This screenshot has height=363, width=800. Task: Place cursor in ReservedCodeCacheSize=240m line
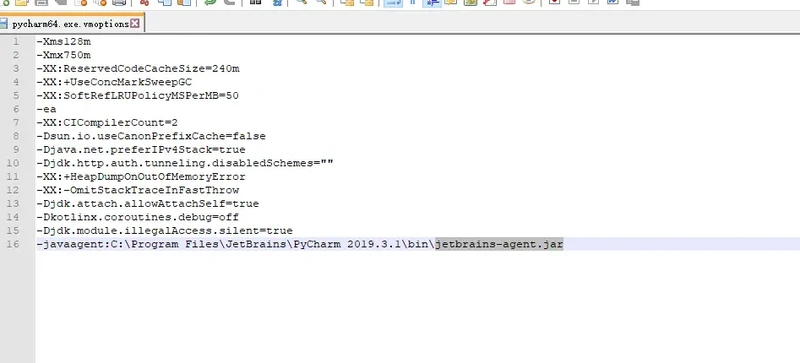(x=138, y=68)
